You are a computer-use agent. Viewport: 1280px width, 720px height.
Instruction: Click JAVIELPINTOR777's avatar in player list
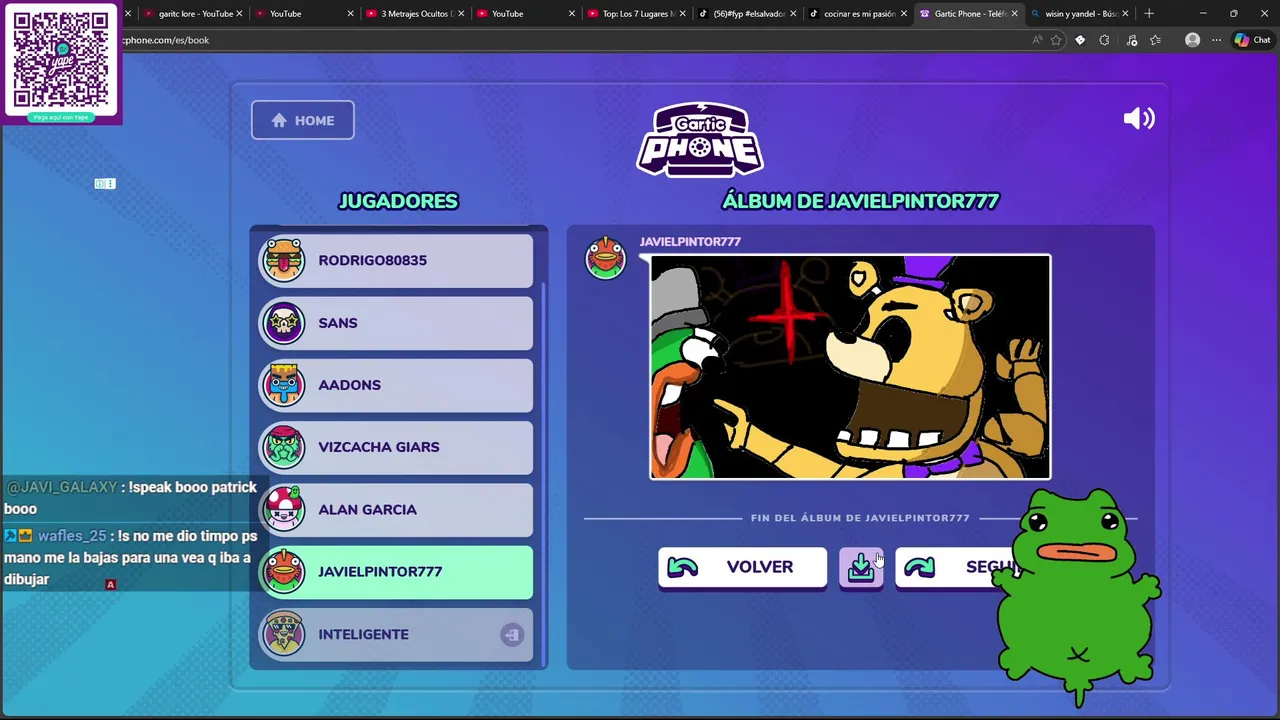(284, 572)
